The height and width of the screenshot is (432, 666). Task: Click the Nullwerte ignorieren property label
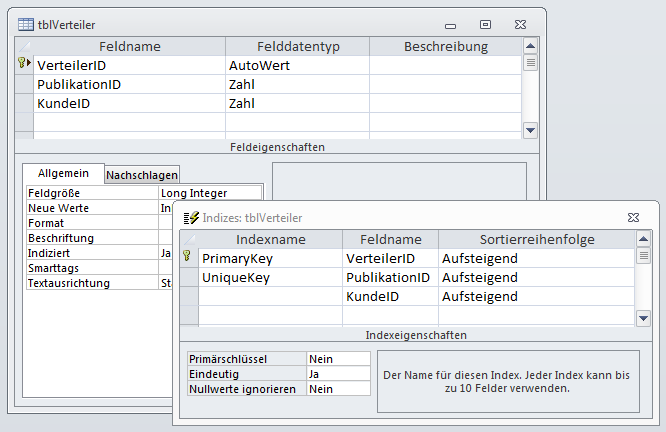click(x=247, y=389)
